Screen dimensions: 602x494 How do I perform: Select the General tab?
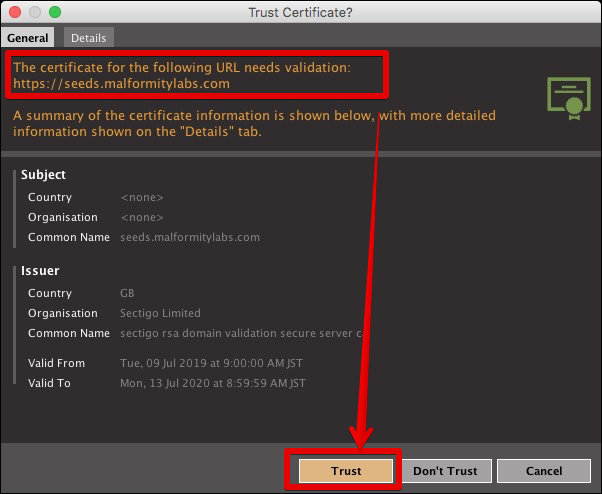[x=29, y=37]
